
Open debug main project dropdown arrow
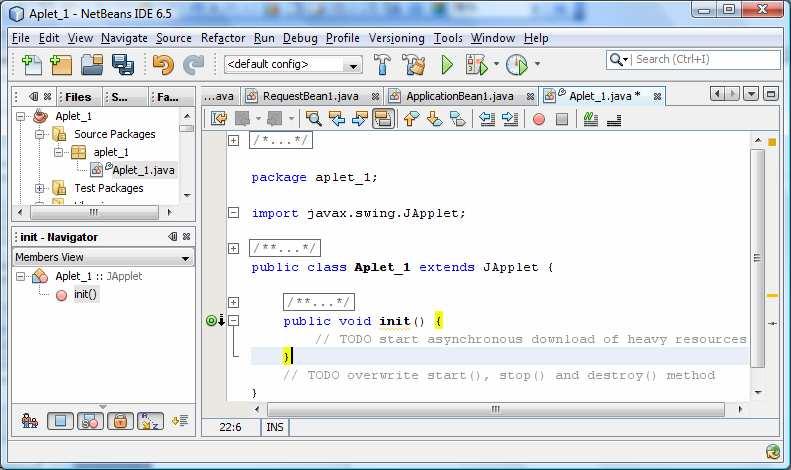pyautogui.click(x=496, y=64)
